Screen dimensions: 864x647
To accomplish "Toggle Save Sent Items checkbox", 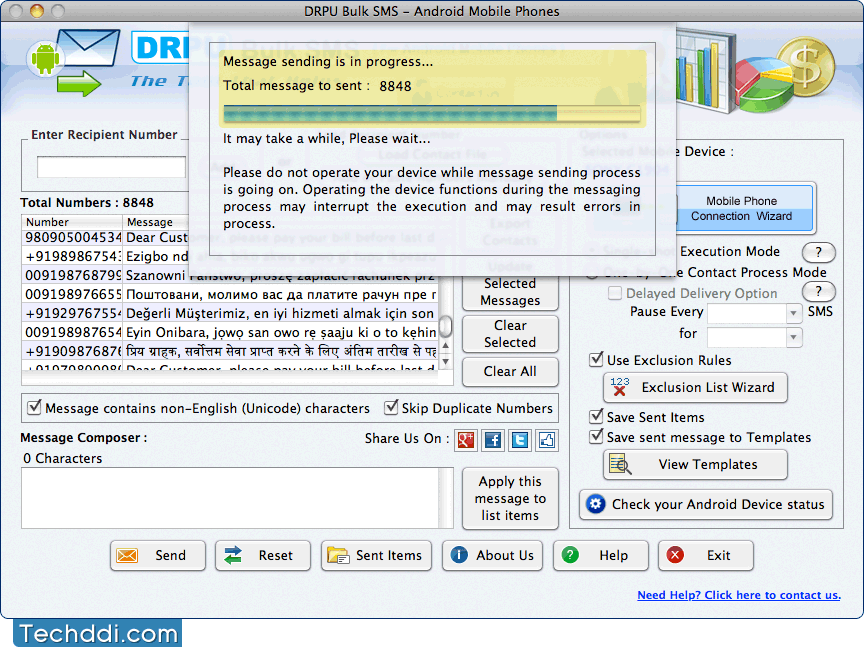I will pos(596,416).
